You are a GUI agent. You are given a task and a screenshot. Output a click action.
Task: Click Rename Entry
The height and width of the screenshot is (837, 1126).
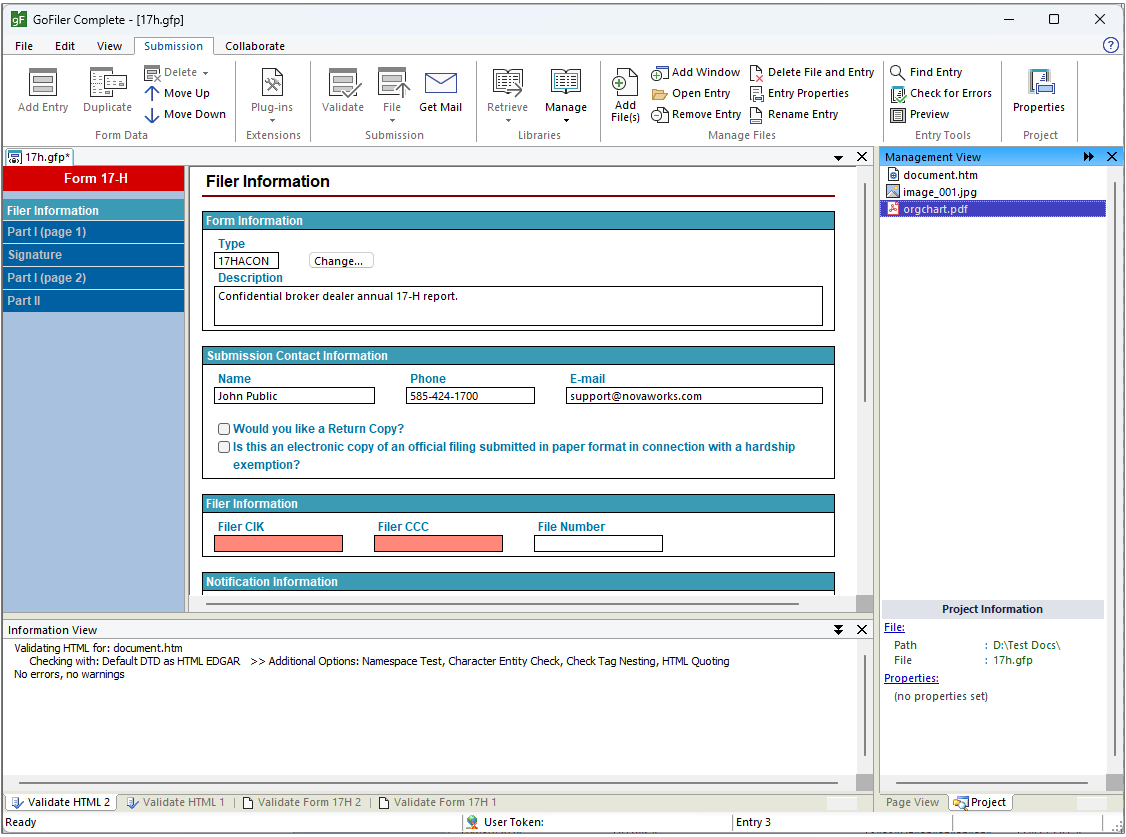(x=794, y=115)
